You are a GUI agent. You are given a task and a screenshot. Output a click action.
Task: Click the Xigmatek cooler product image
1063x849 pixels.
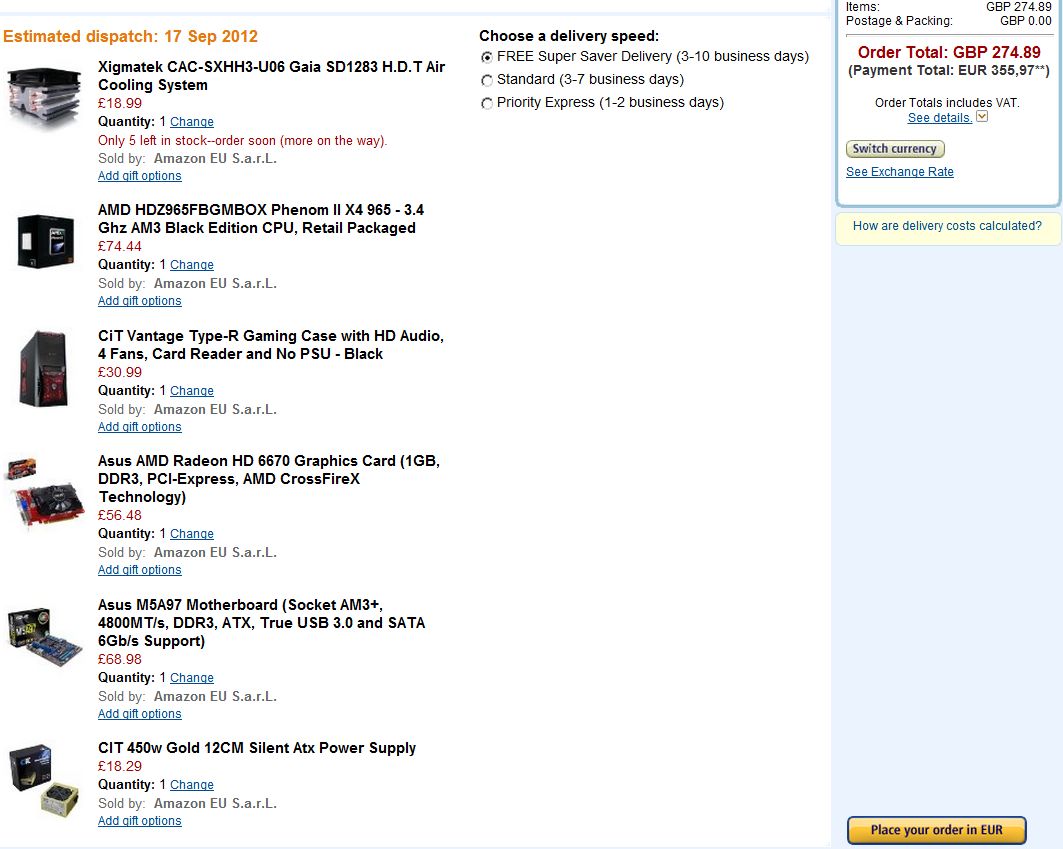click(43, 99)
